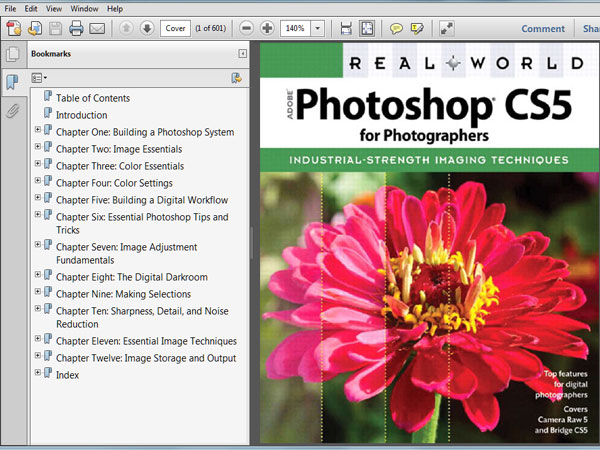Click the Open file toolbar icon
Image resolution: width=600 pixels, height=450 pixels.
[35, 29]
